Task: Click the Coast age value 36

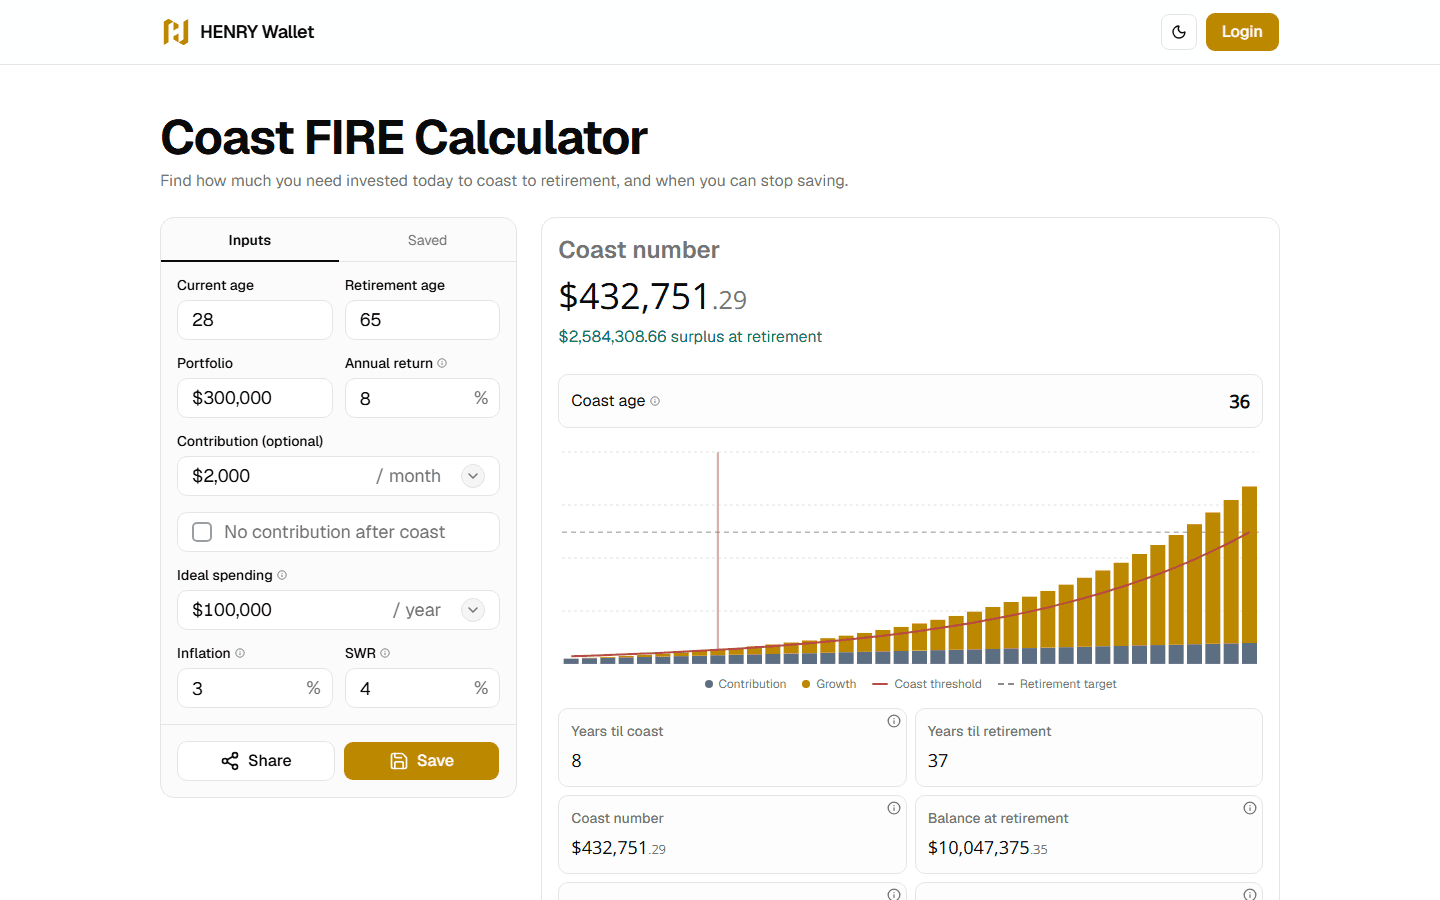Action: pyautogui.click(x=1239, y=401)
